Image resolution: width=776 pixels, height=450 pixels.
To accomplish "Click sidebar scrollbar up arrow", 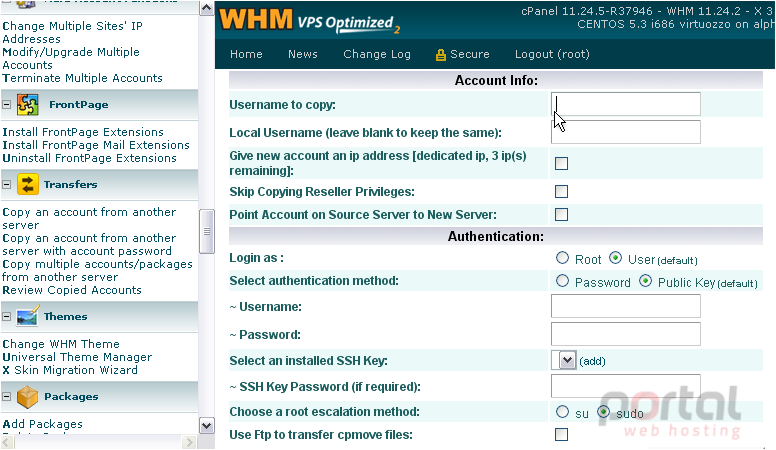I will tap(206, 7).
